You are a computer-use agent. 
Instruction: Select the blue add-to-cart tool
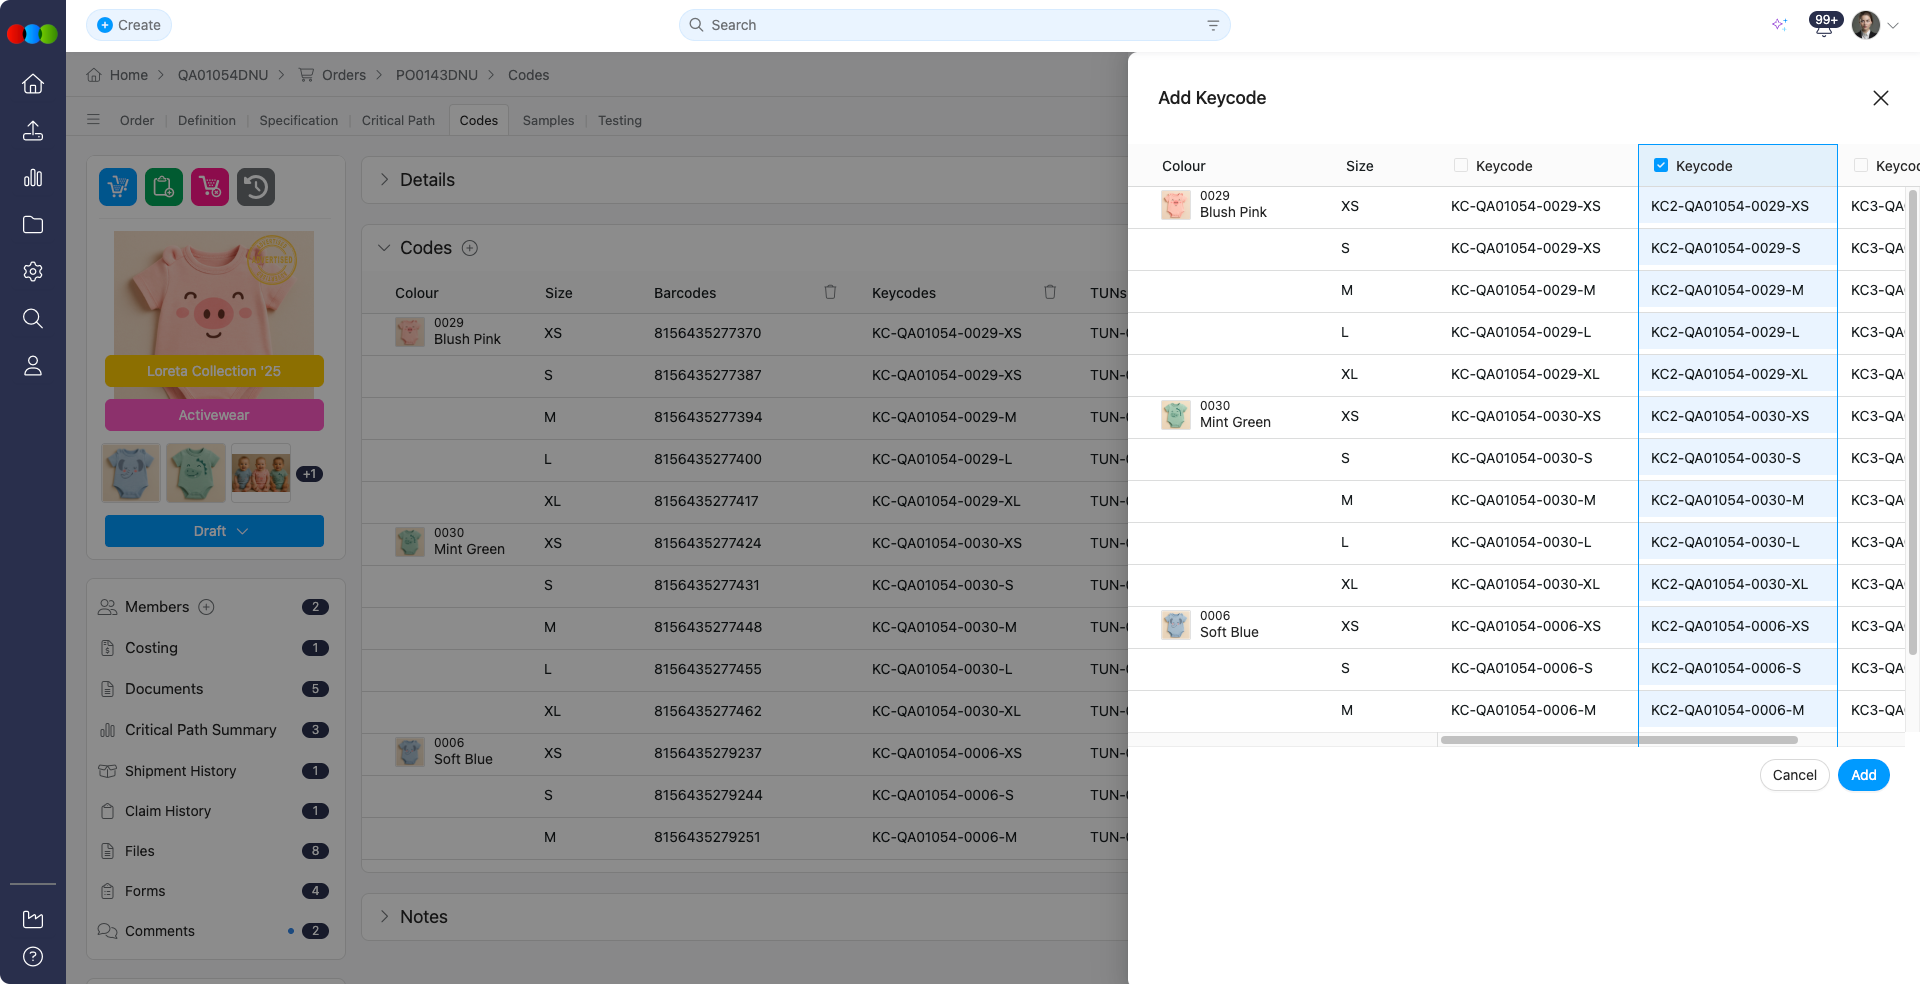[x=117, y=186]
